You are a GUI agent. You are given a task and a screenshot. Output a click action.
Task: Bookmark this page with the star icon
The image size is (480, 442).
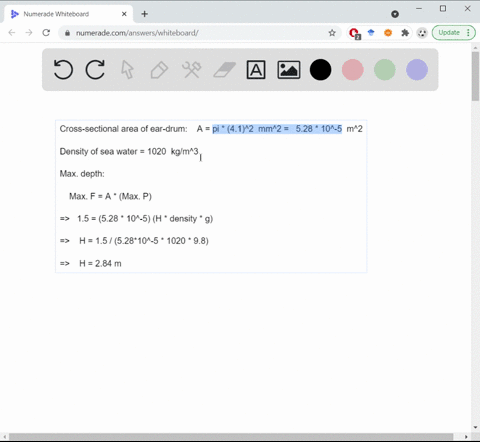332,33
